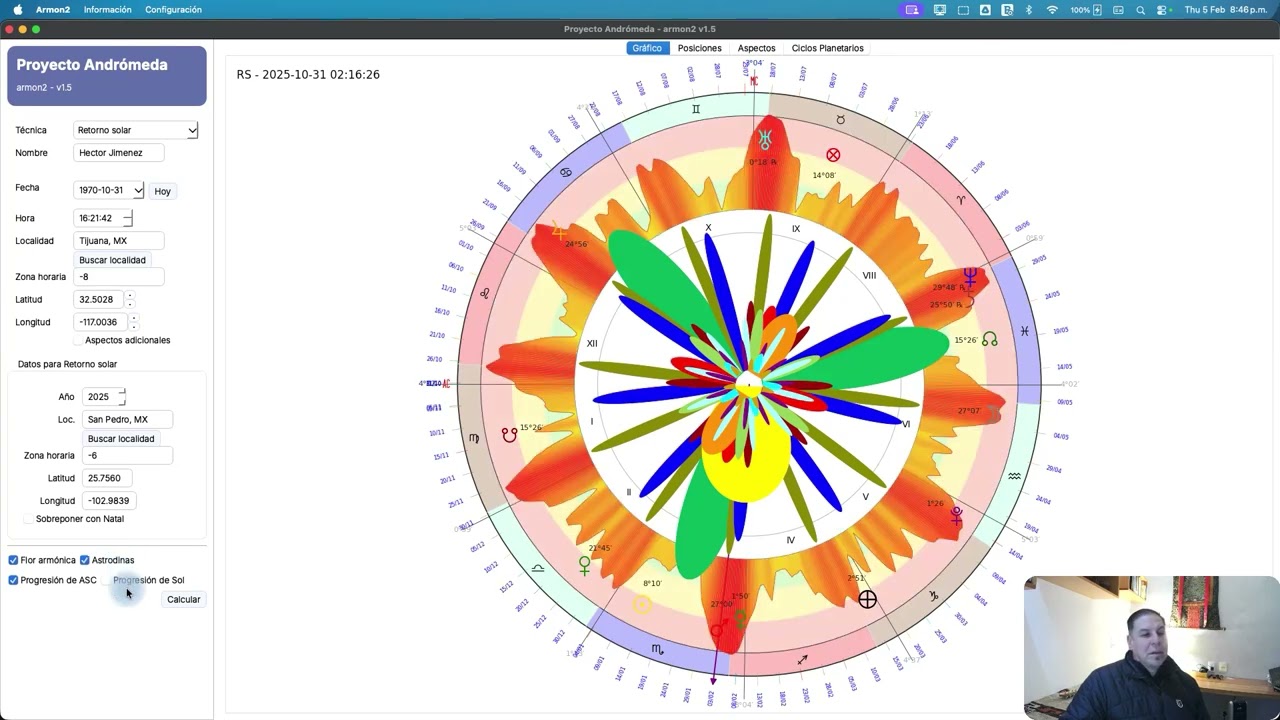Click the Pluto glyph near 1°26'

(x=956, y=516)
